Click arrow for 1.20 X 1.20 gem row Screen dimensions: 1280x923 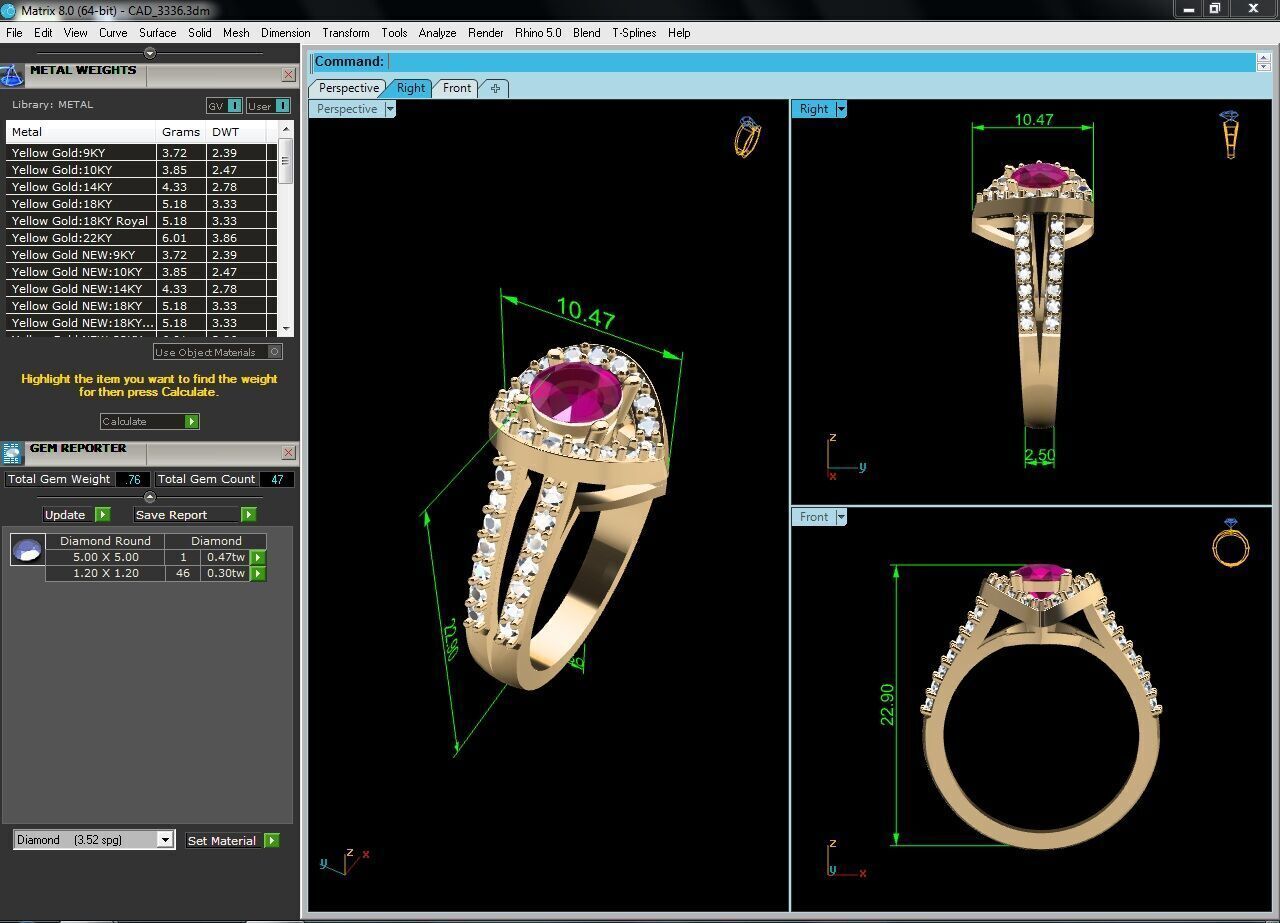point(258,573)
